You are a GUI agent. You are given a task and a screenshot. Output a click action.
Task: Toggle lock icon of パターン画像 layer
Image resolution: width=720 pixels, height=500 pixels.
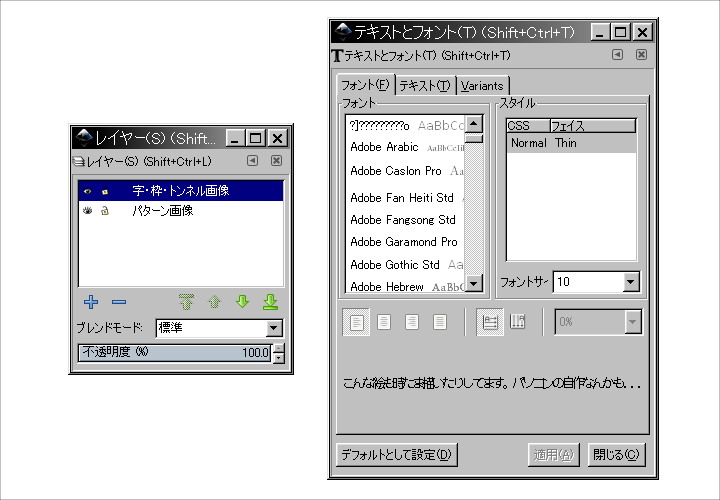click(x=105, y=211)
